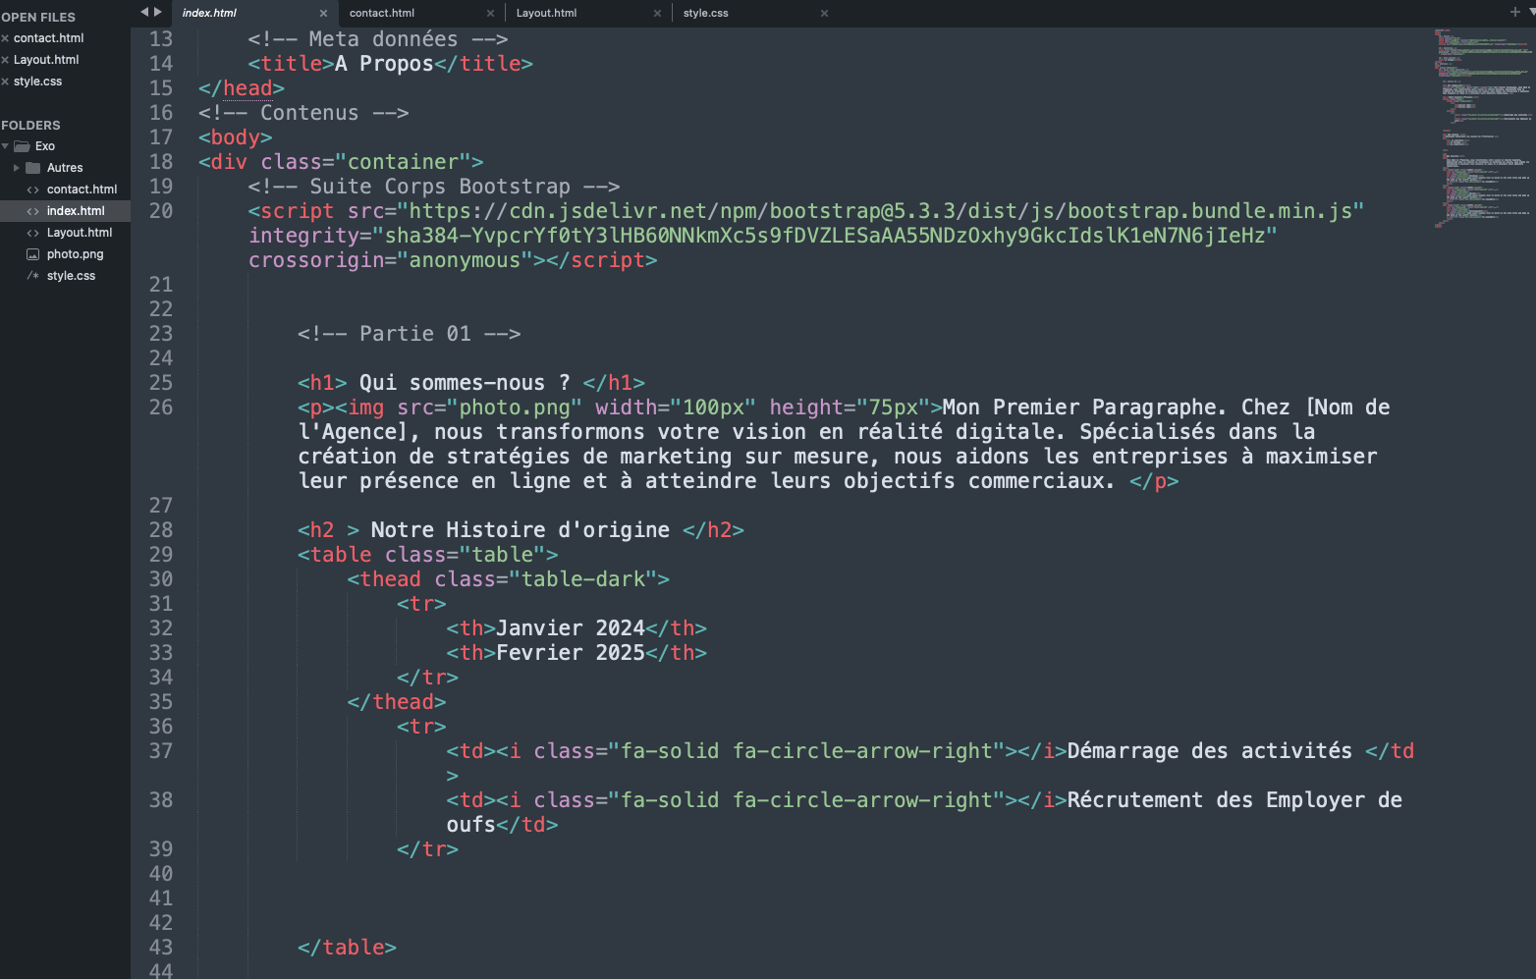
Task: Select Layout.html under Open Files
Action: click(46, 60)
